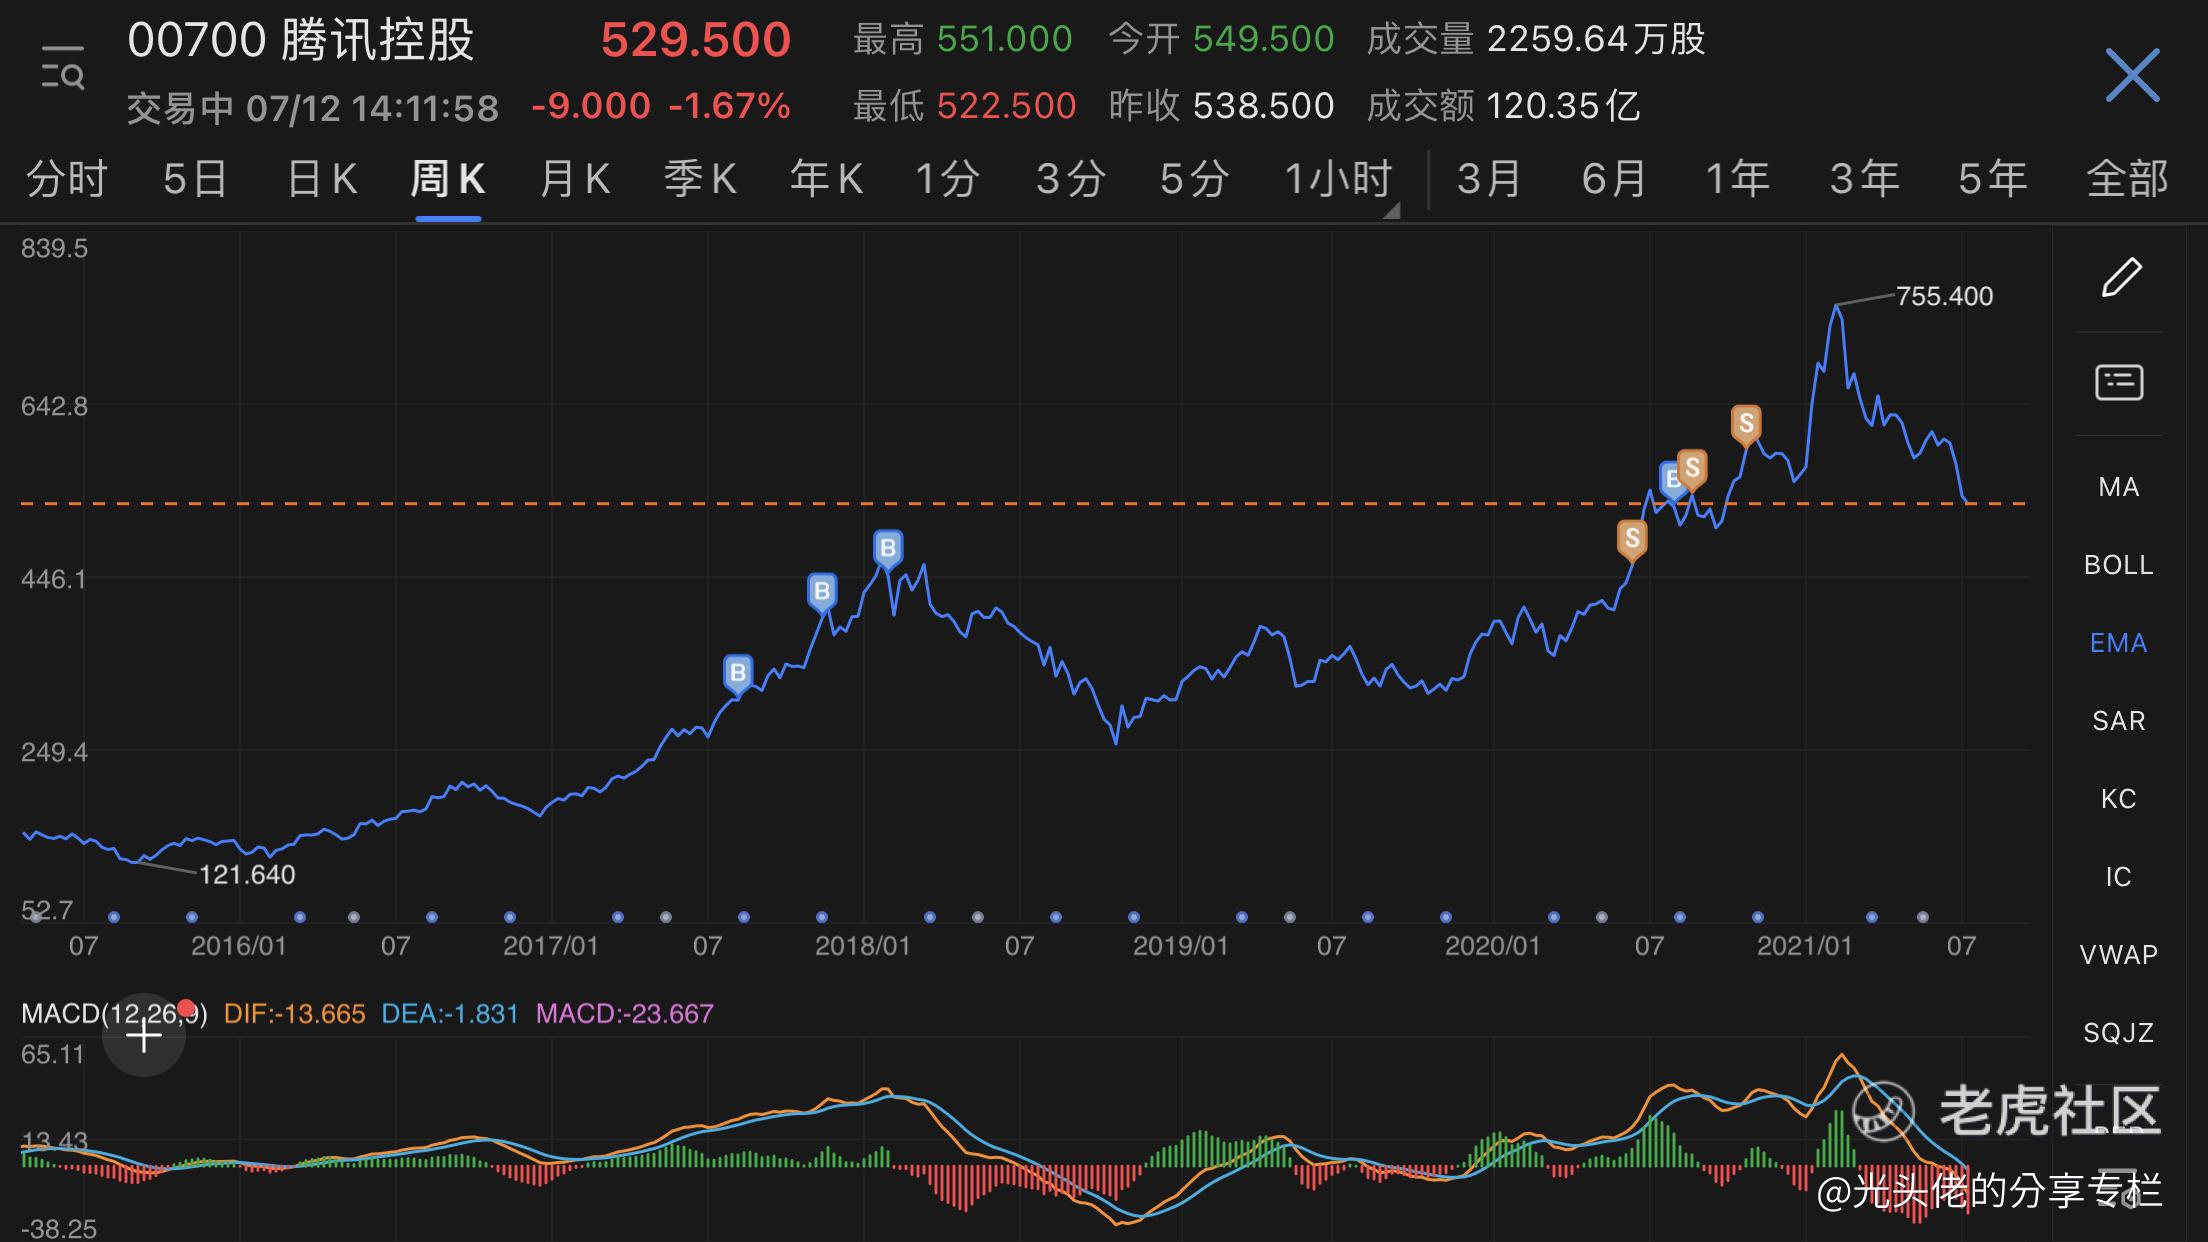Select the pencil drawing tool
Screen dimensions: 2208x1242
pyautogui.click(x=2120, y=277)
